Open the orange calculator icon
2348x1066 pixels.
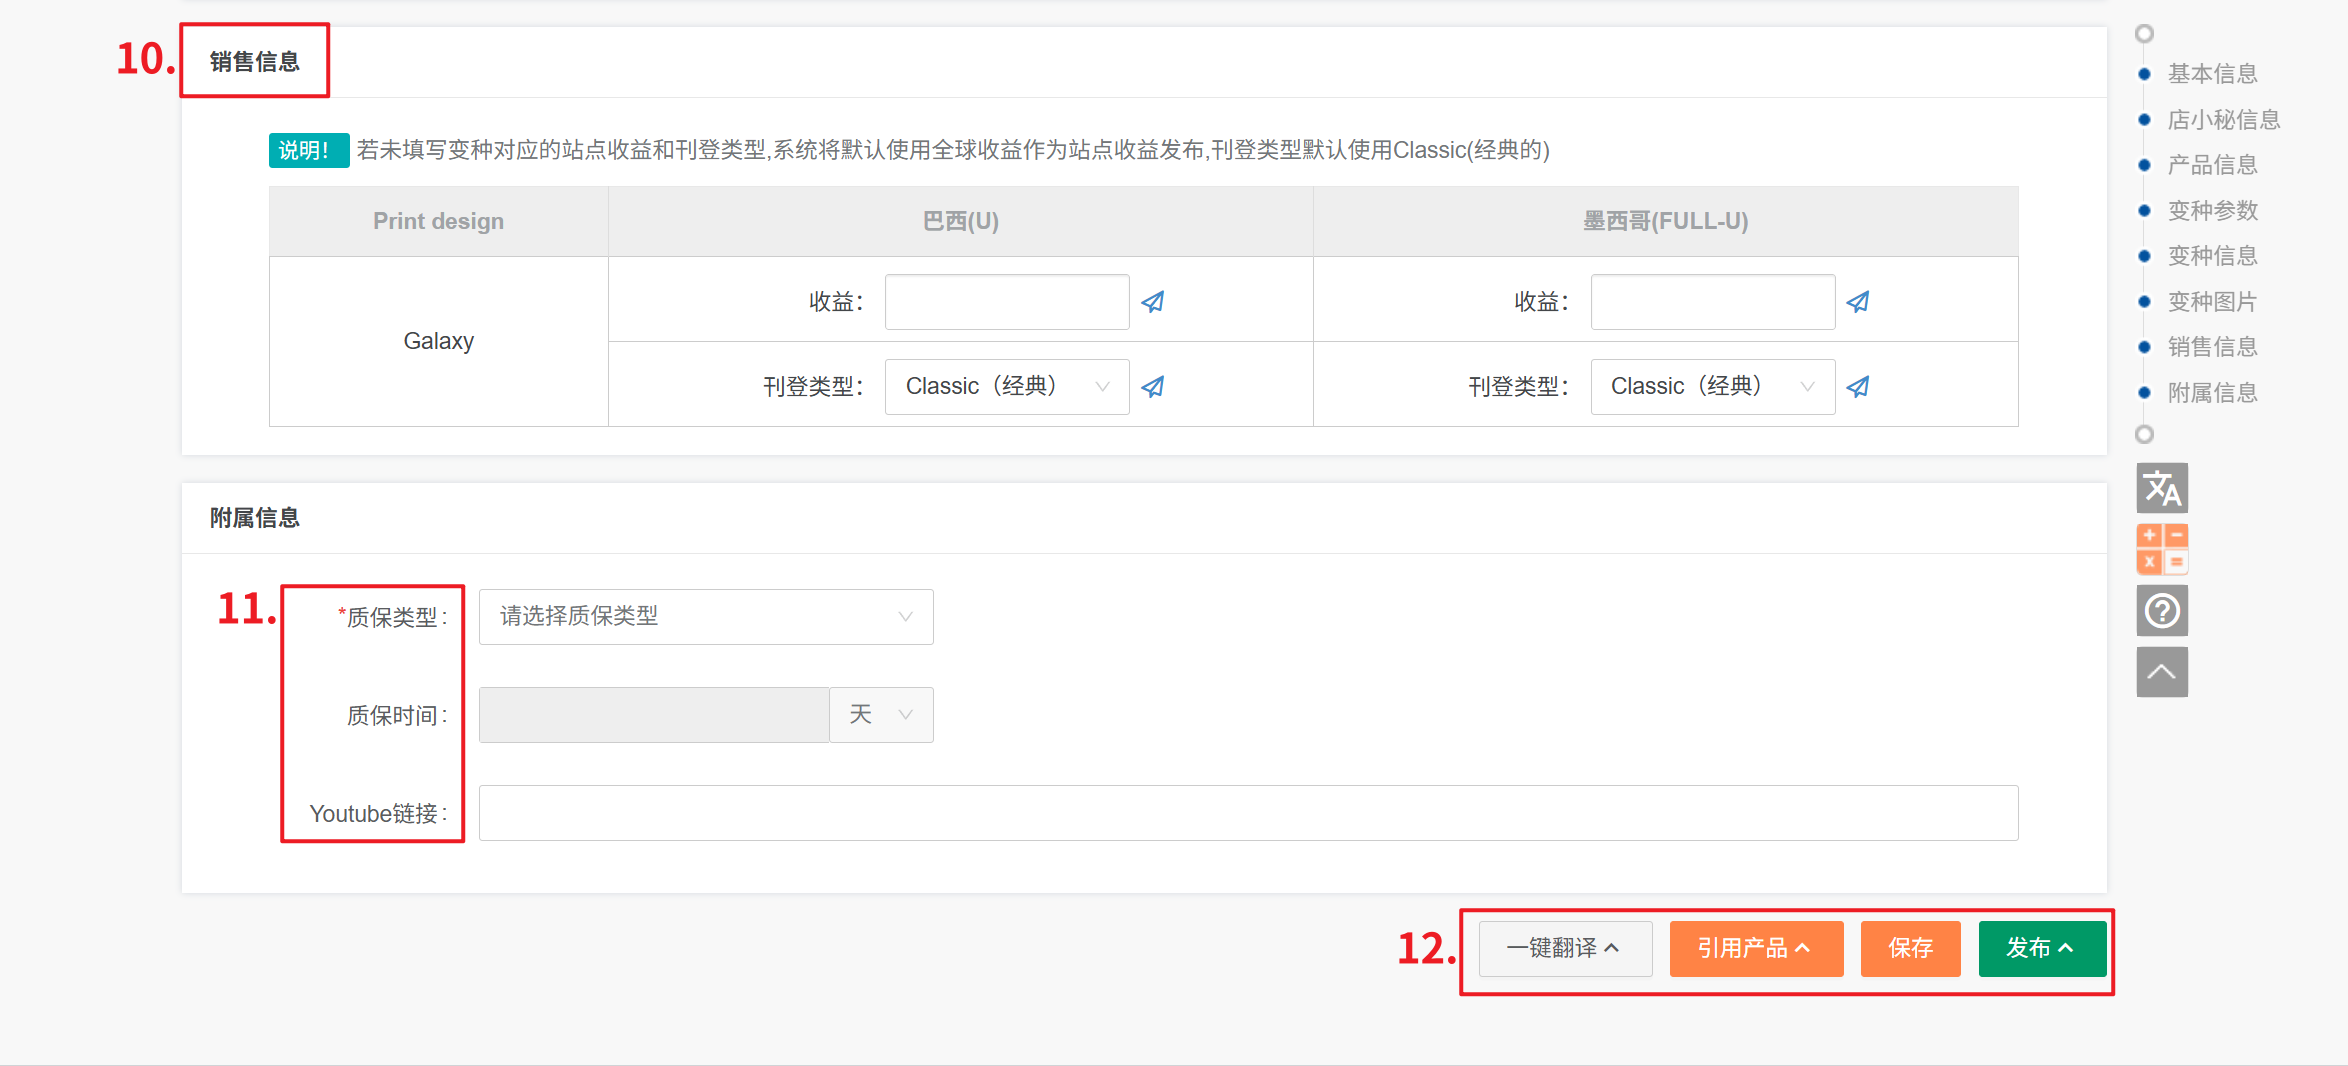(2161, 549)
